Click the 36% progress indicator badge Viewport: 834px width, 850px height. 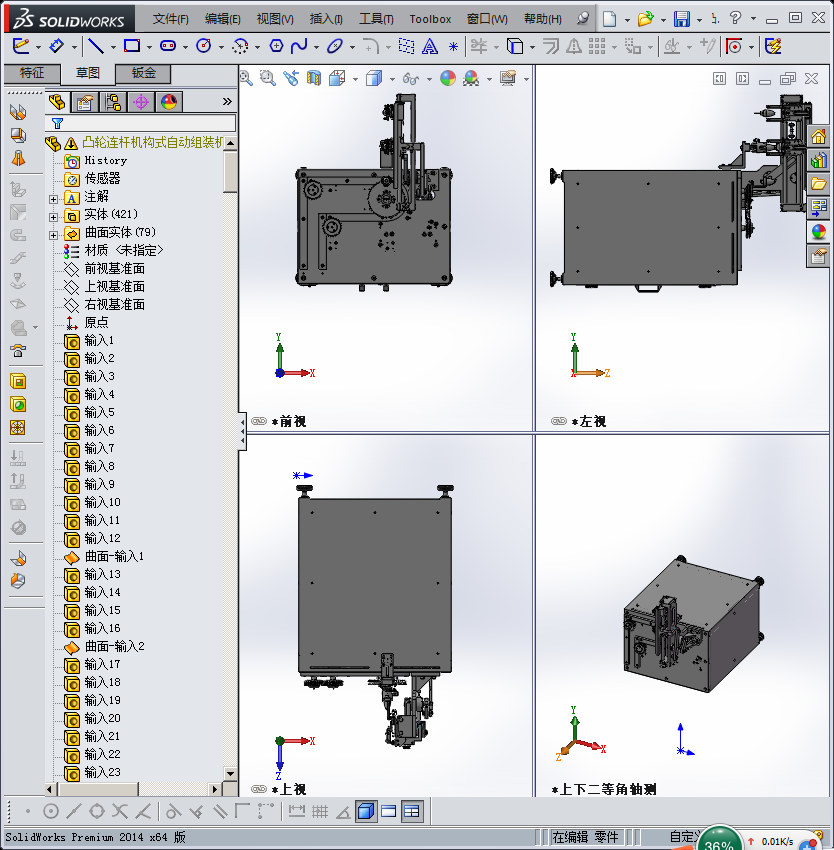[x=719, y=839]
